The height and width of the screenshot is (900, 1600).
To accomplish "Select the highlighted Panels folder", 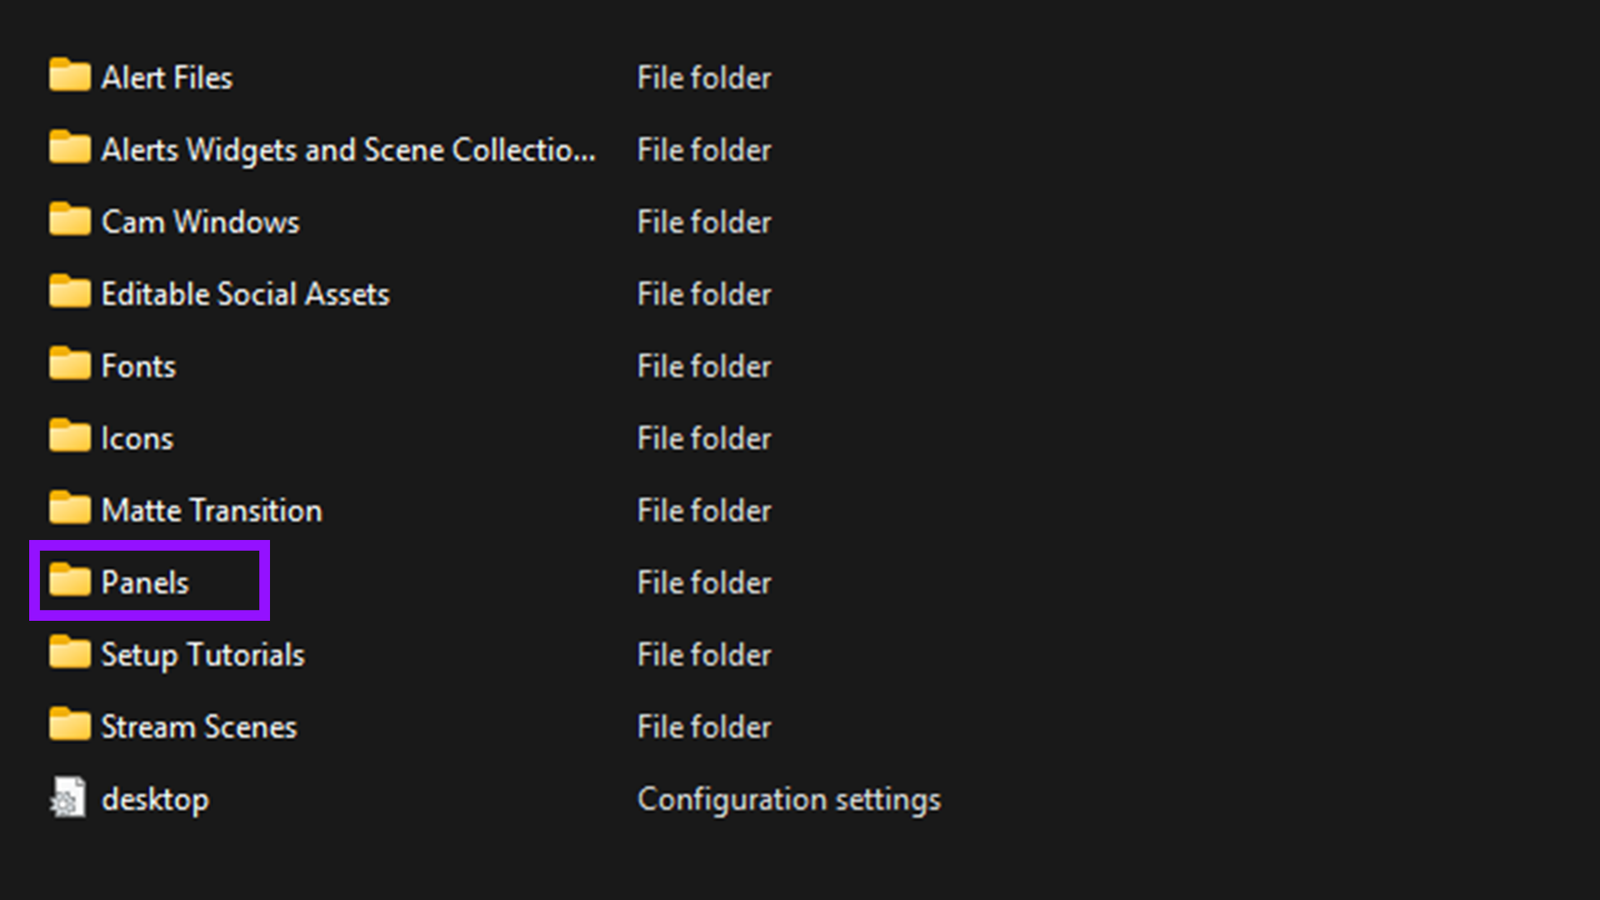I will coord(145,581).
